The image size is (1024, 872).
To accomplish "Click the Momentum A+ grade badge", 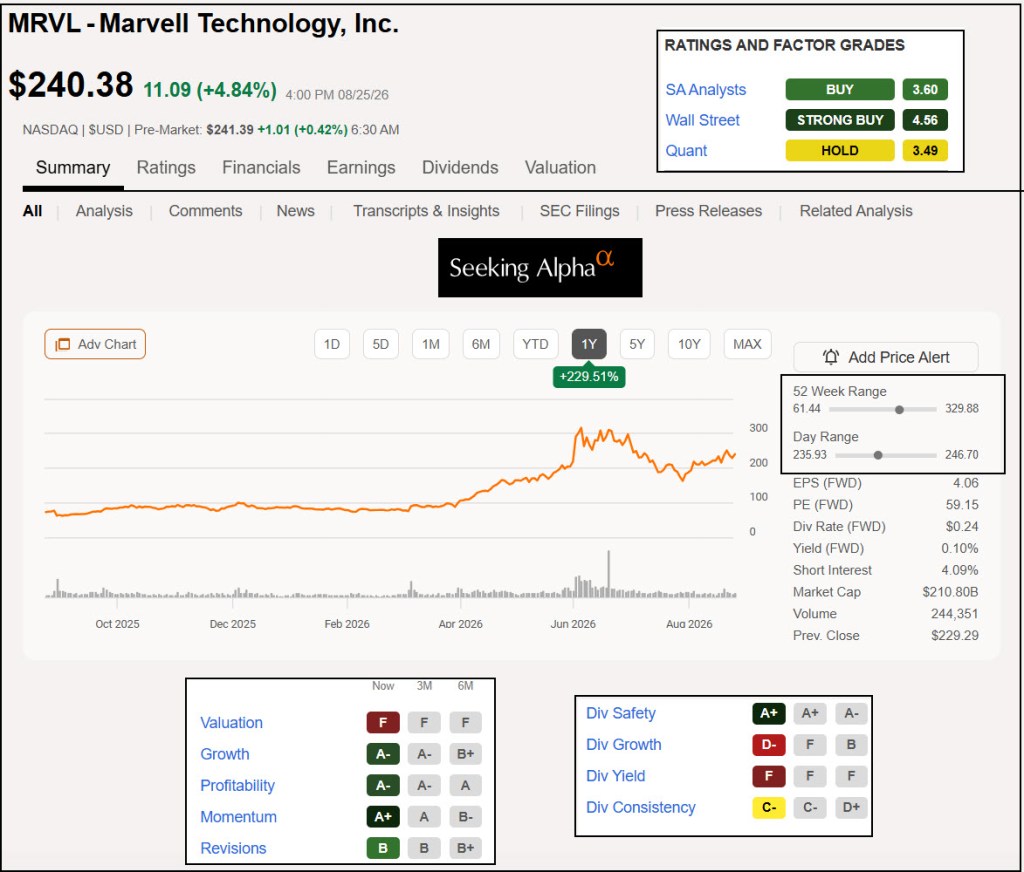I will pos(383,816).
